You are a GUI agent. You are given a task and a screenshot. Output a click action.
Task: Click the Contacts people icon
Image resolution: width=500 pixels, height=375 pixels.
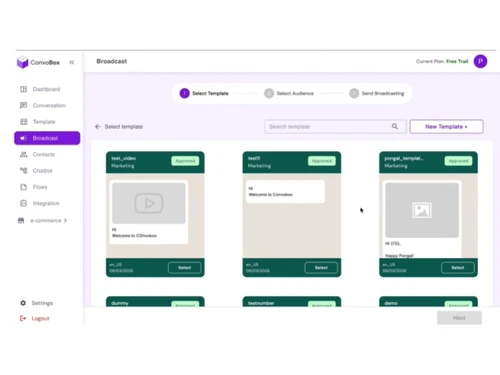(x=23, y=154)
